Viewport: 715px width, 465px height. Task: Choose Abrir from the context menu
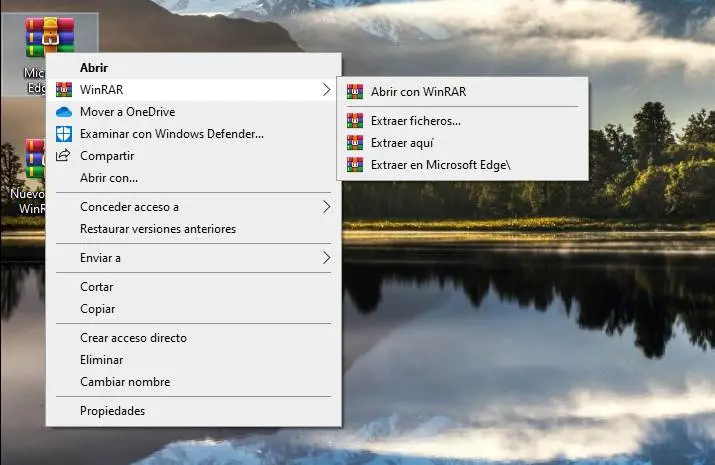194,67
